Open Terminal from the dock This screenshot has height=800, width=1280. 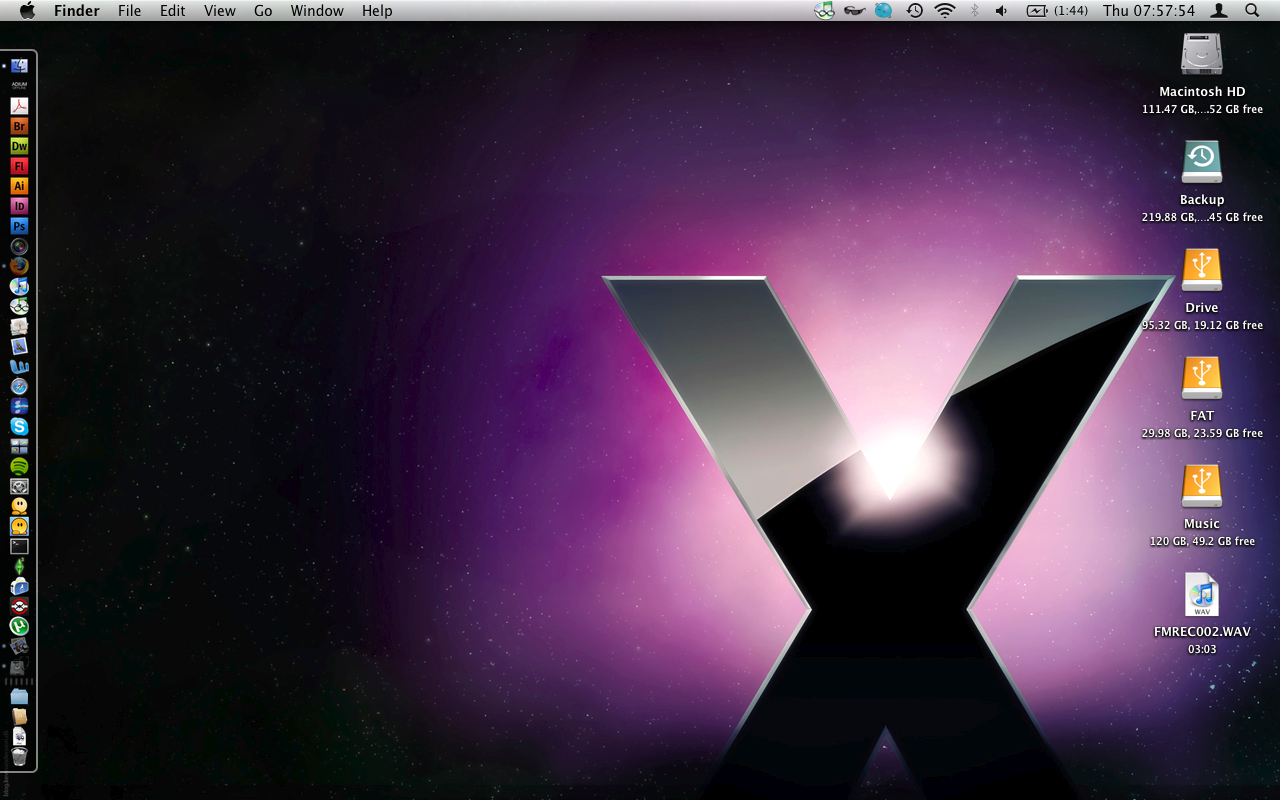coord(19,546)
